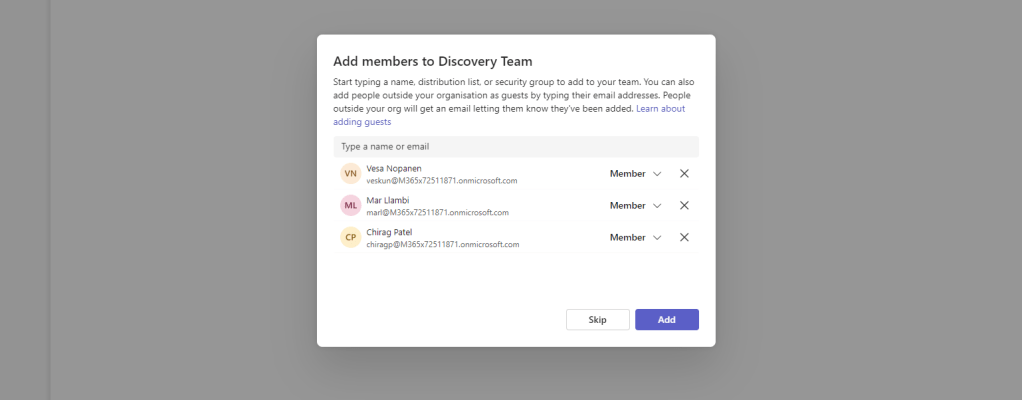
Task: Click the CP avatar for Chirag Patel
Action: point(350,238)
